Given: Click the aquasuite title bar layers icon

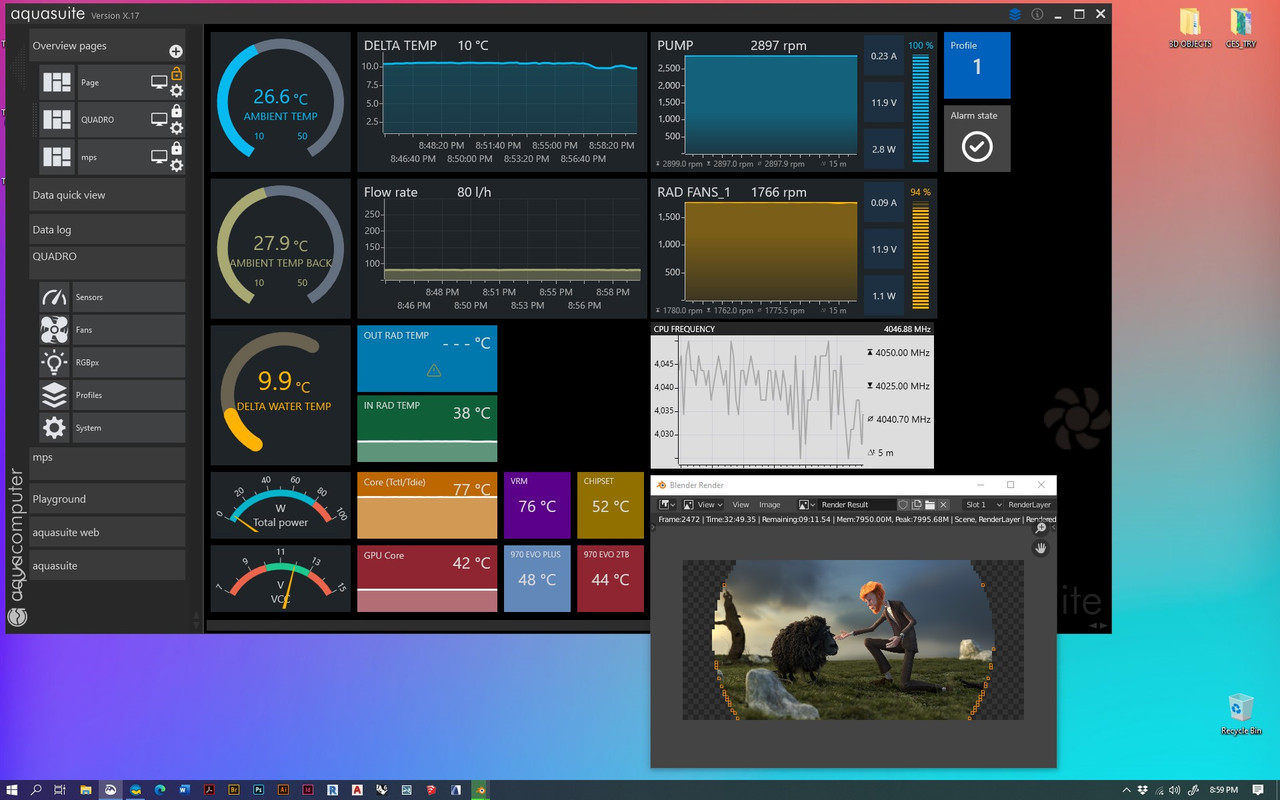Looking at the screenshot, I should pyautogui.click(x=1015, y=14).
